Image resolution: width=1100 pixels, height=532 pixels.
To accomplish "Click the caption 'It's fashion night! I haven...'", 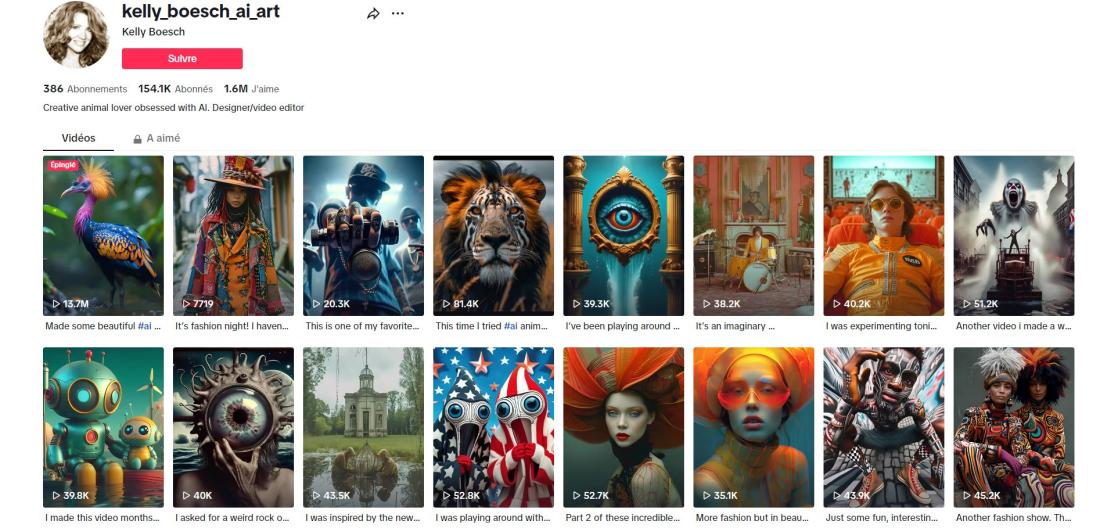I will click(x=233, y=326).
